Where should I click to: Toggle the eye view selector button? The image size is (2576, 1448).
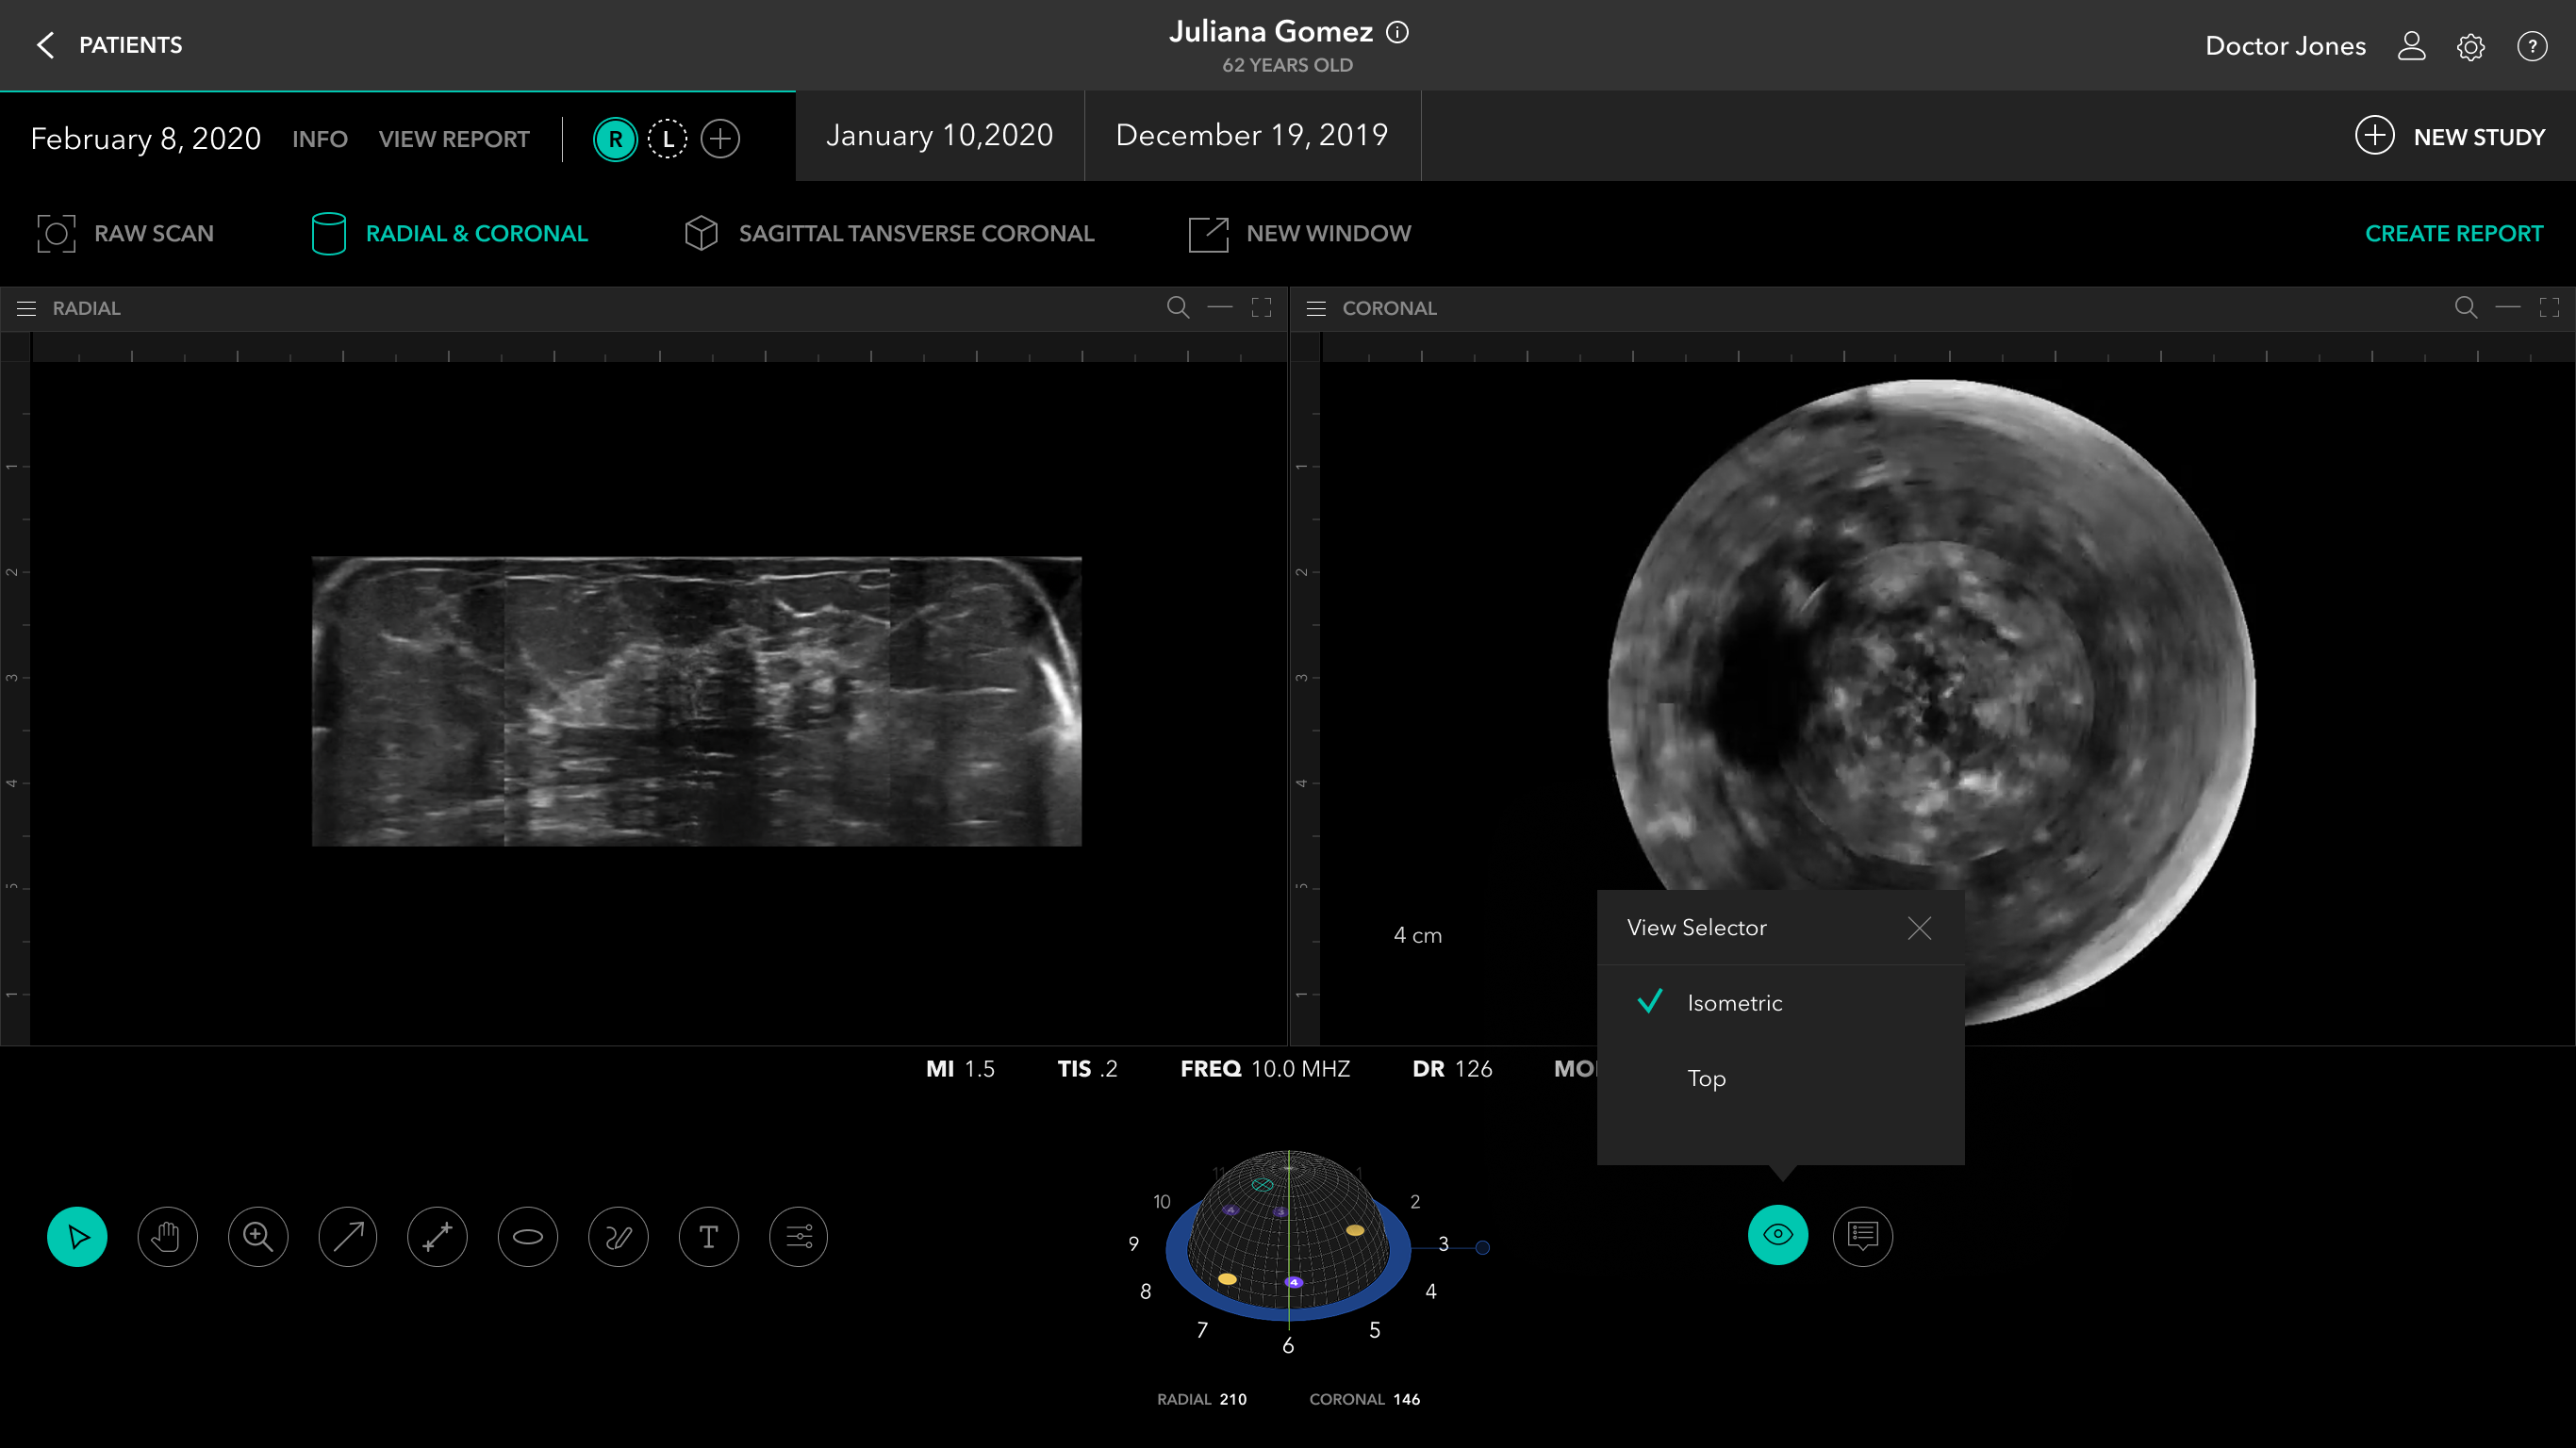(1777, 1235)
